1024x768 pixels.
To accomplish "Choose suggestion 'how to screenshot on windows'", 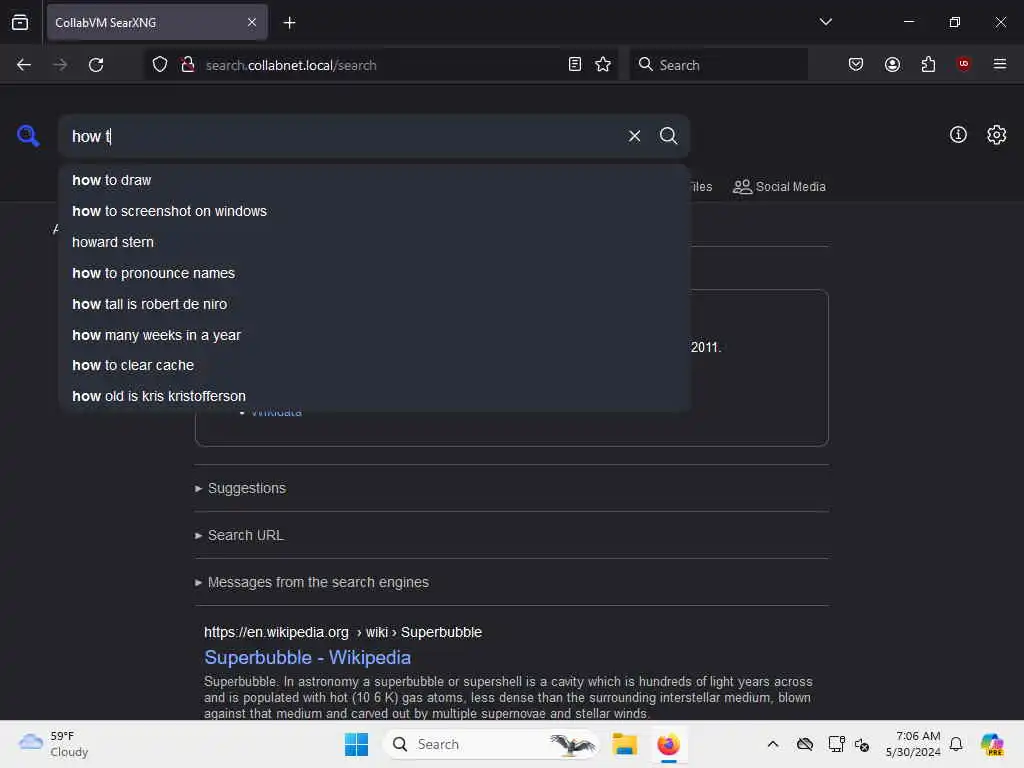I will 374,211.
